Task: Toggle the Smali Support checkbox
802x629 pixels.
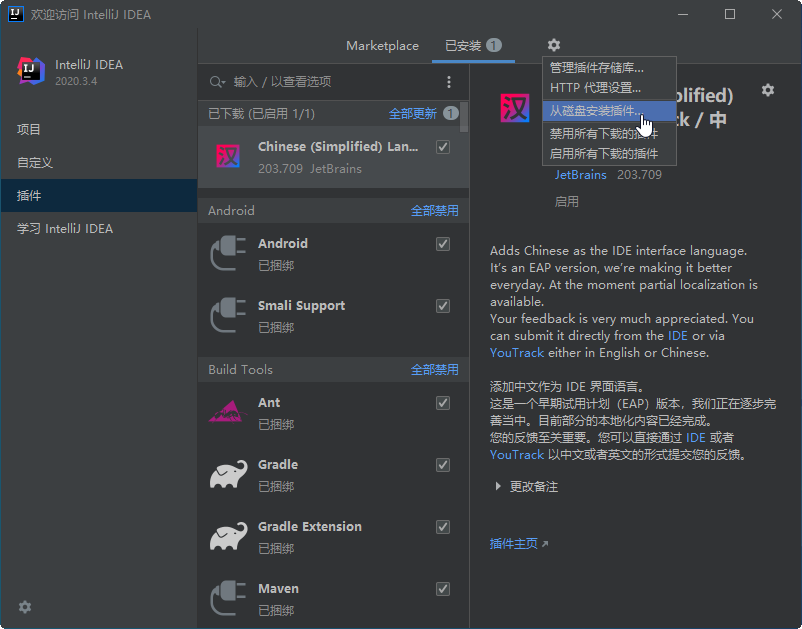Action: [443, 306]
